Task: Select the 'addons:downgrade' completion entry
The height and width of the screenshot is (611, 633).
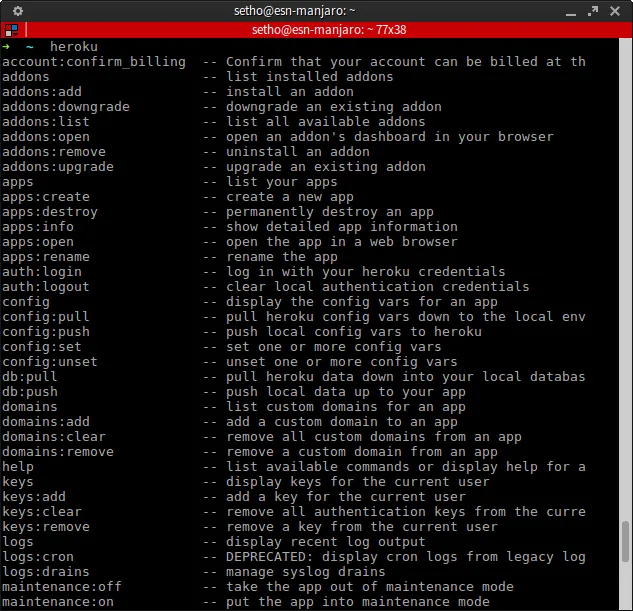Action: [66, 107]
